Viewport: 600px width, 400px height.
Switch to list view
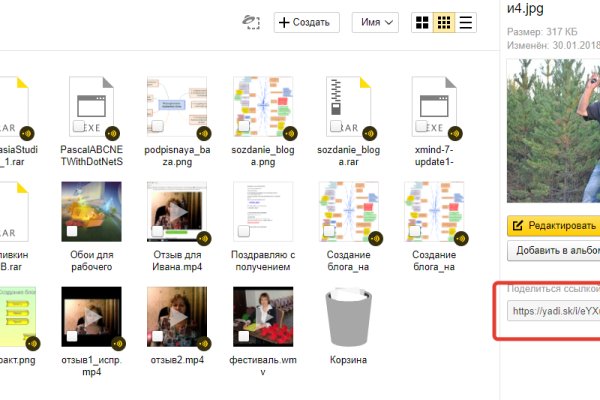click(466, 22)
